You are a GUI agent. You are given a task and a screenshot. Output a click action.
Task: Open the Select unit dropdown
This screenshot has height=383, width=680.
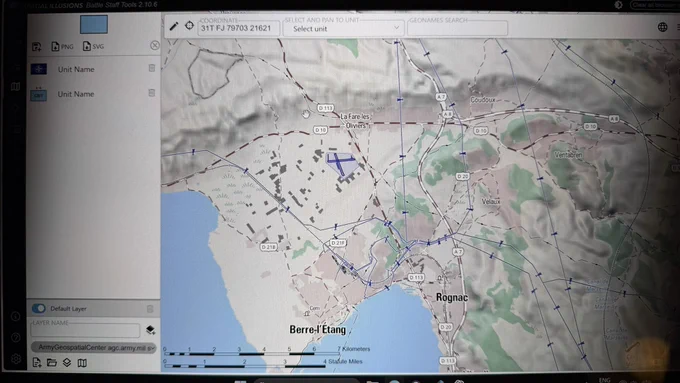click(x=343, y=29)
